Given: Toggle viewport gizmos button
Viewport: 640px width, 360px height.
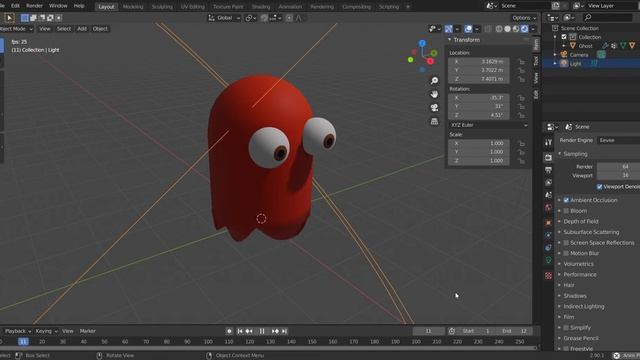Looking at the screenshot, I should coord(449,29).
